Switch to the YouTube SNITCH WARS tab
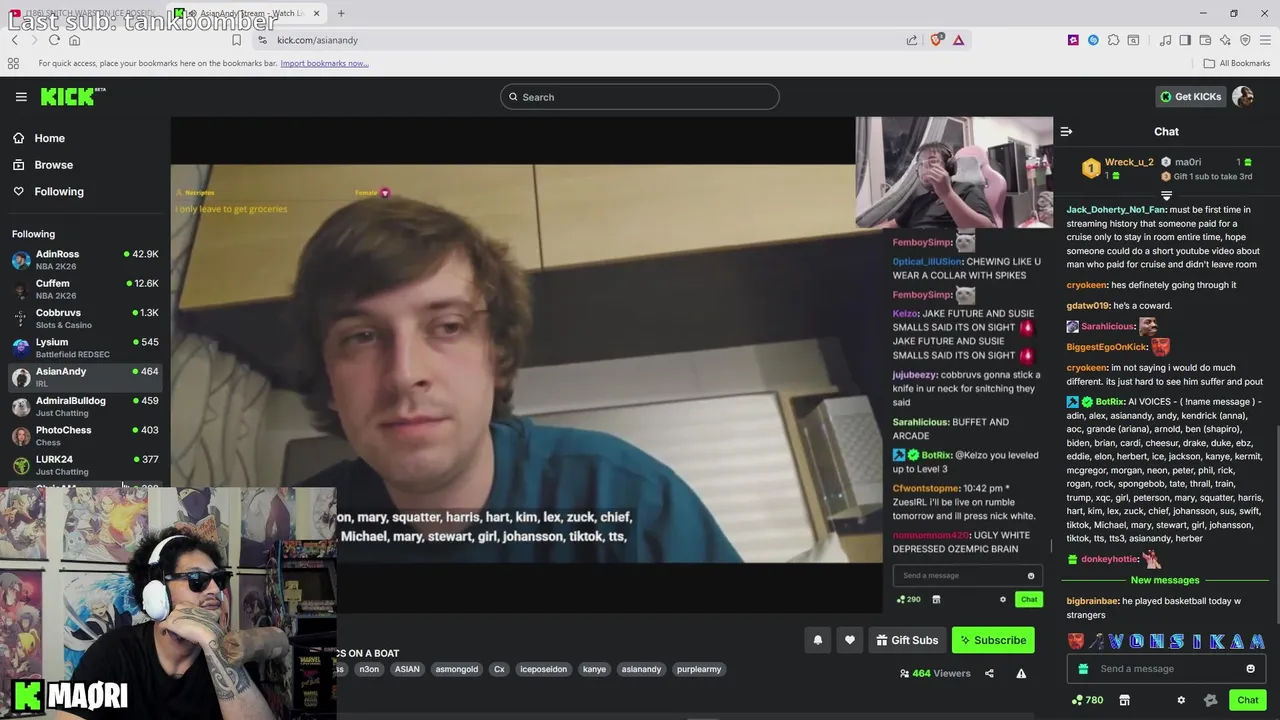 (82, 13)
